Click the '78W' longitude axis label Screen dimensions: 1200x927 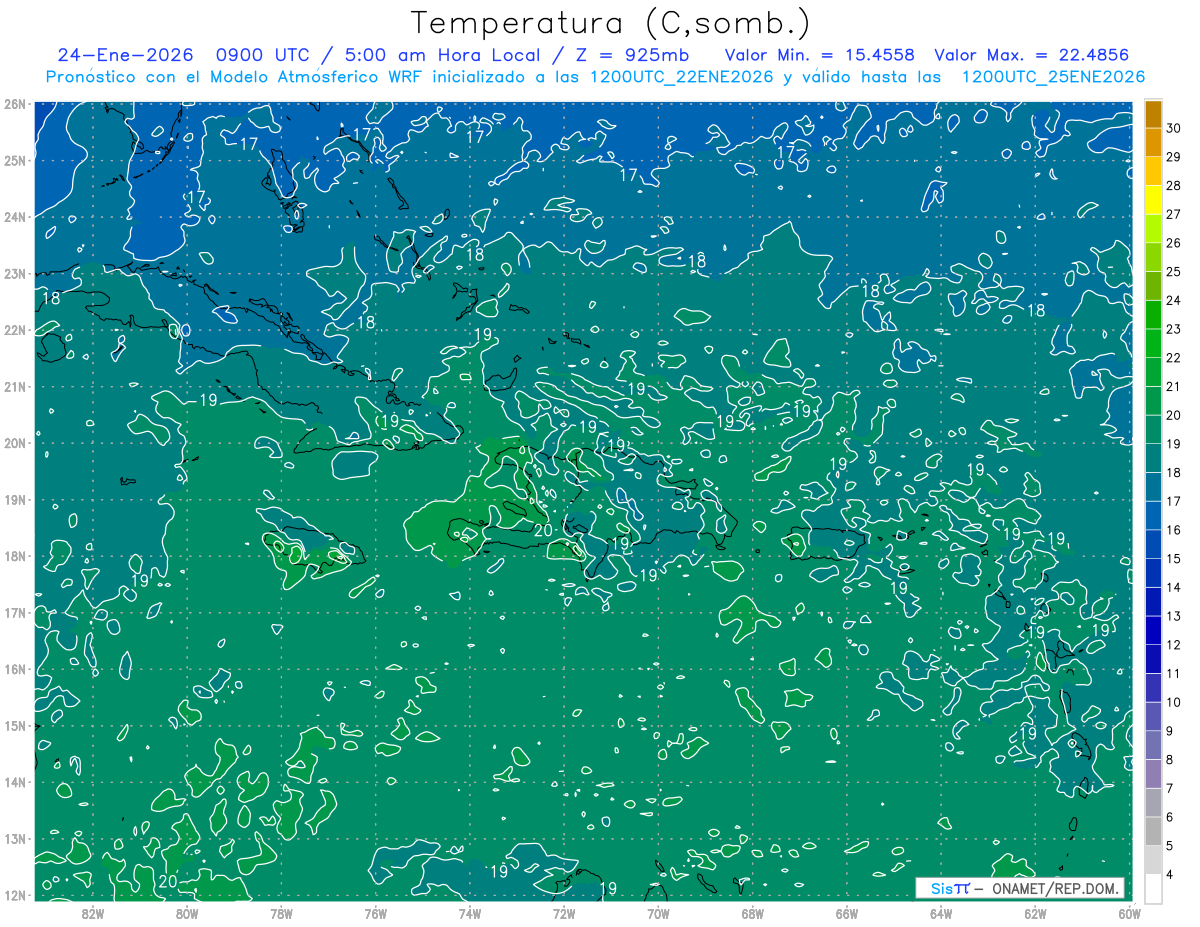(x=281, y=913)
